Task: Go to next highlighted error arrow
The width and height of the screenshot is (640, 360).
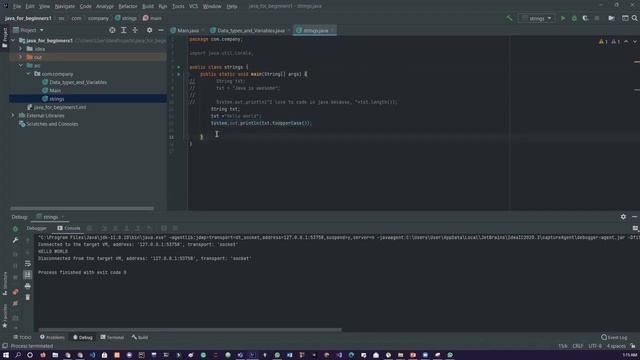Action: (x=635, y=42)
